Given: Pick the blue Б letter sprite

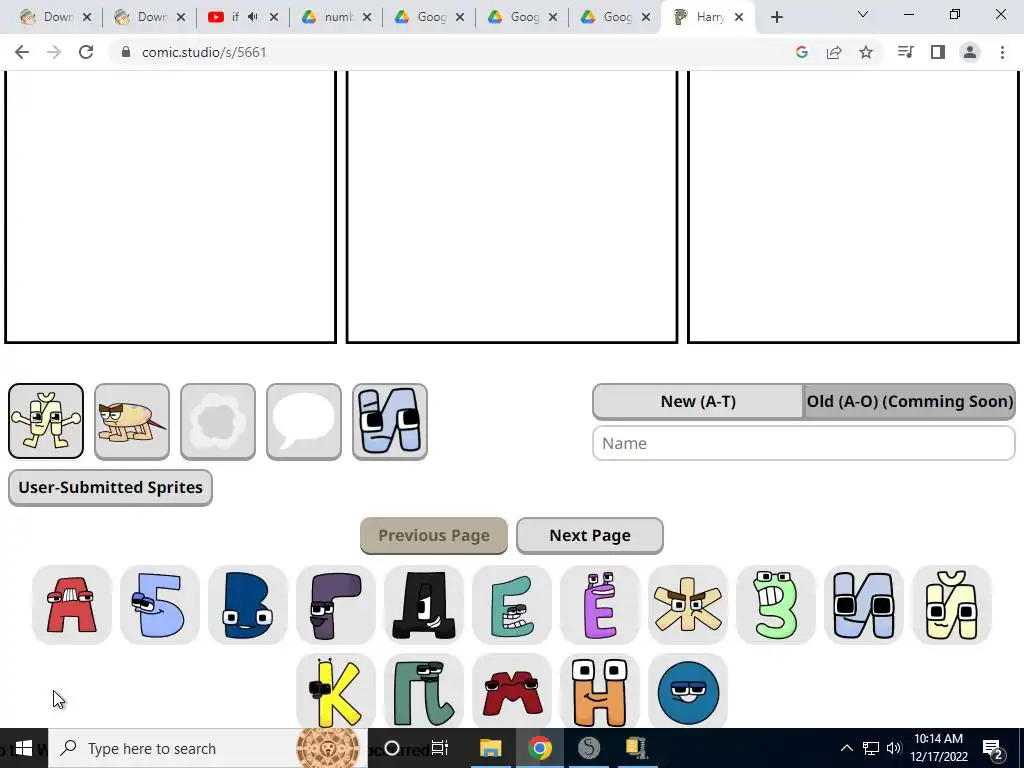Looking at the screenshot, I should tap(159, 605).
